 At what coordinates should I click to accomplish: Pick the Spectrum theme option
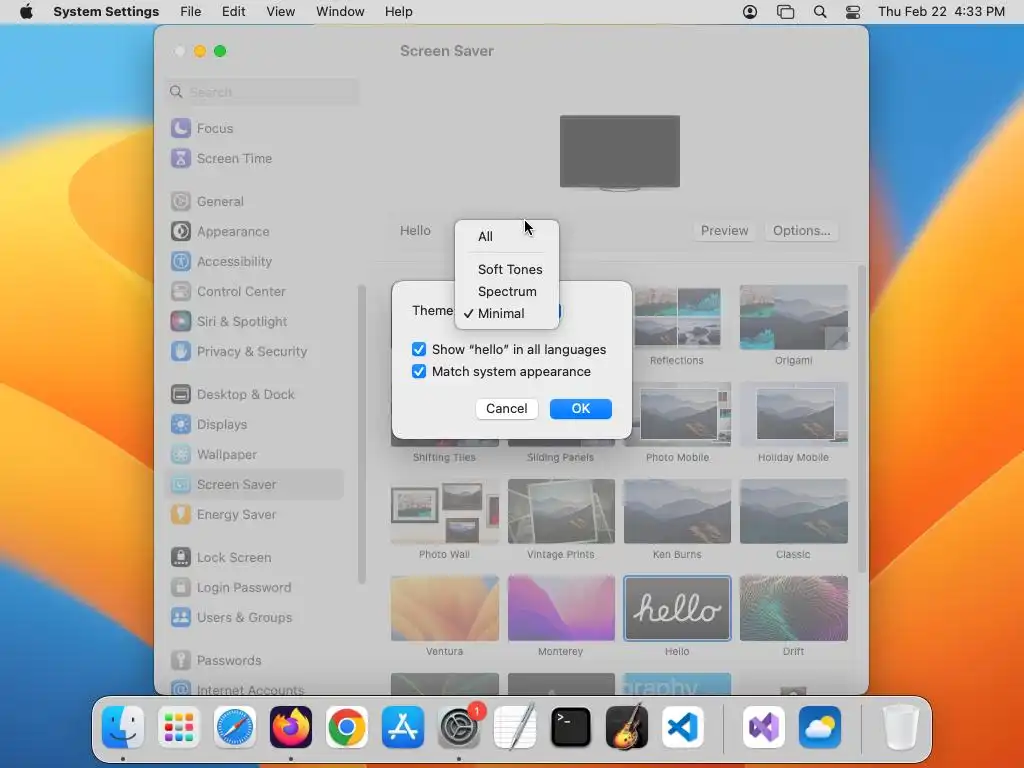[507, 291]
